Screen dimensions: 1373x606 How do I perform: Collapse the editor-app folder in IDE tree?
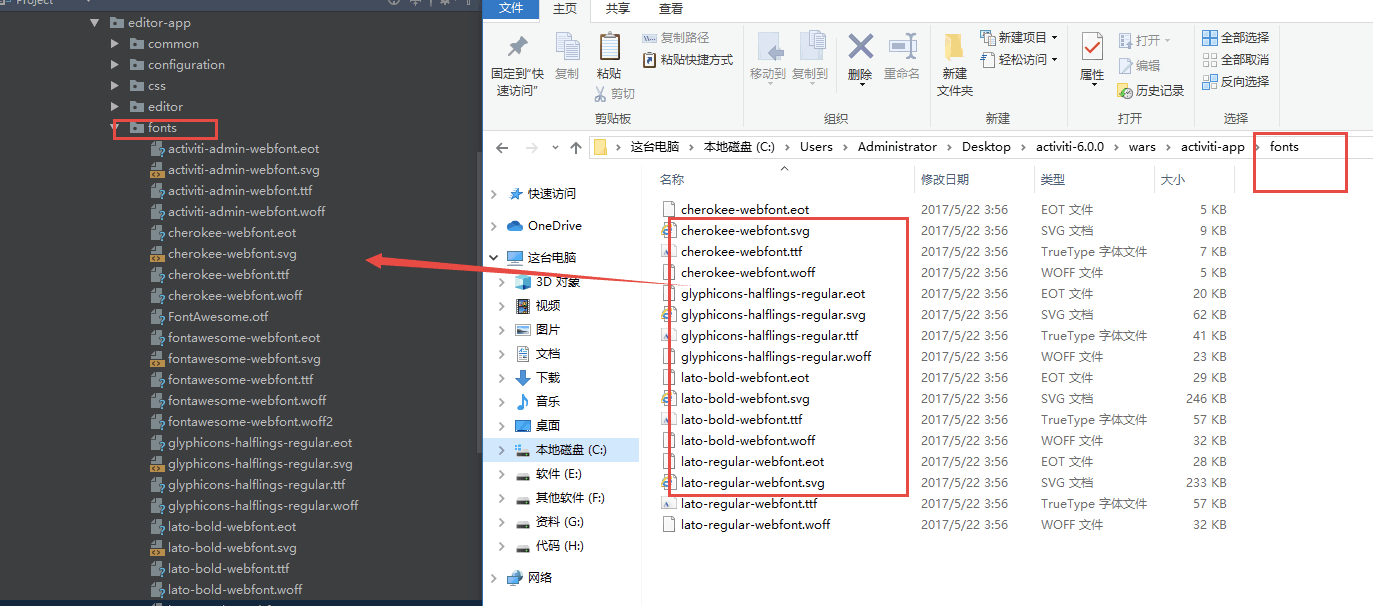pos(94,23)
